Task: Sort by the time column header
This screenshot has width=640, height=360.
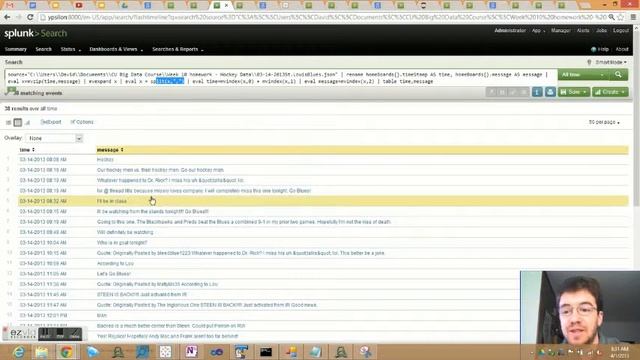Action: point(27,150)
